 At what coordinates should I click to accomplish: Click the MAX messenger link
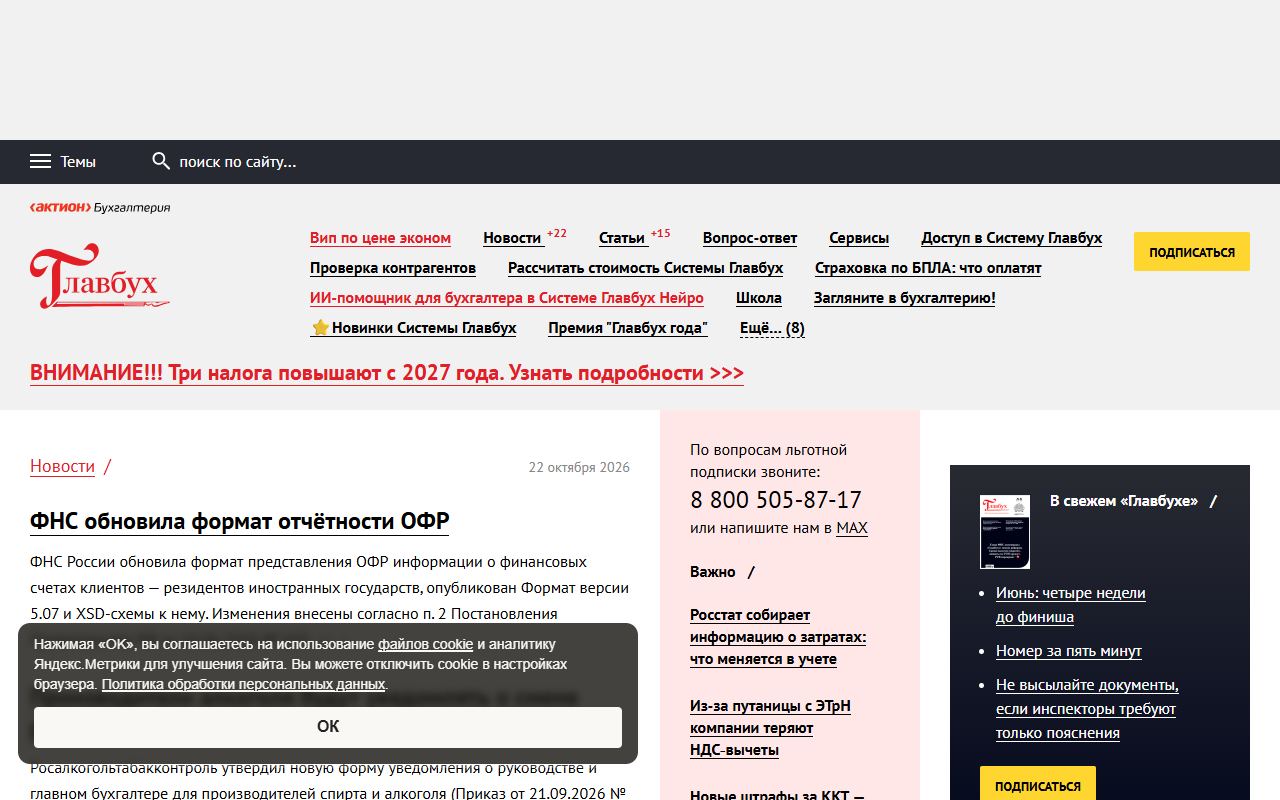852,528
